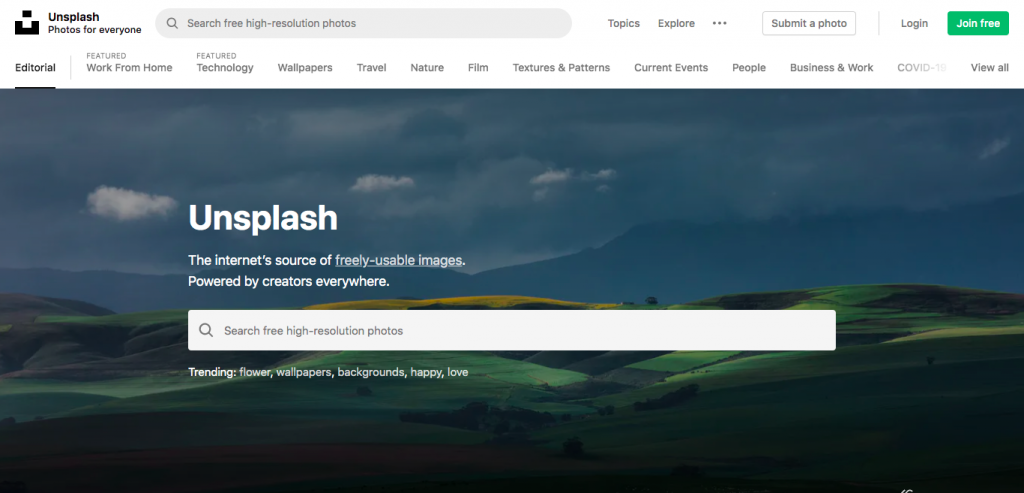Click the magnifier icon in top search bar
Screen dimensions: 1024x493
172,24
